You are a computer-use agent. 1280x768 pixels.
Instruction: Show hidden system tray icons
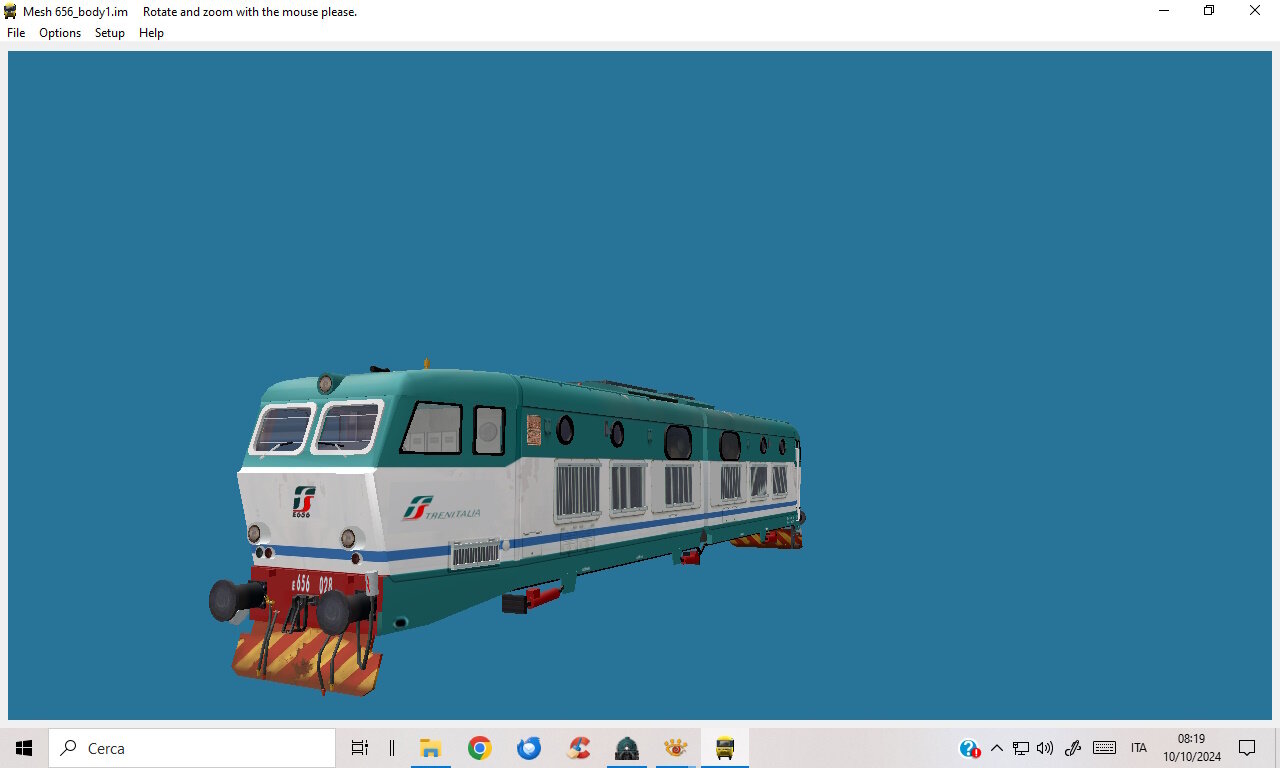tap(996, 748)
